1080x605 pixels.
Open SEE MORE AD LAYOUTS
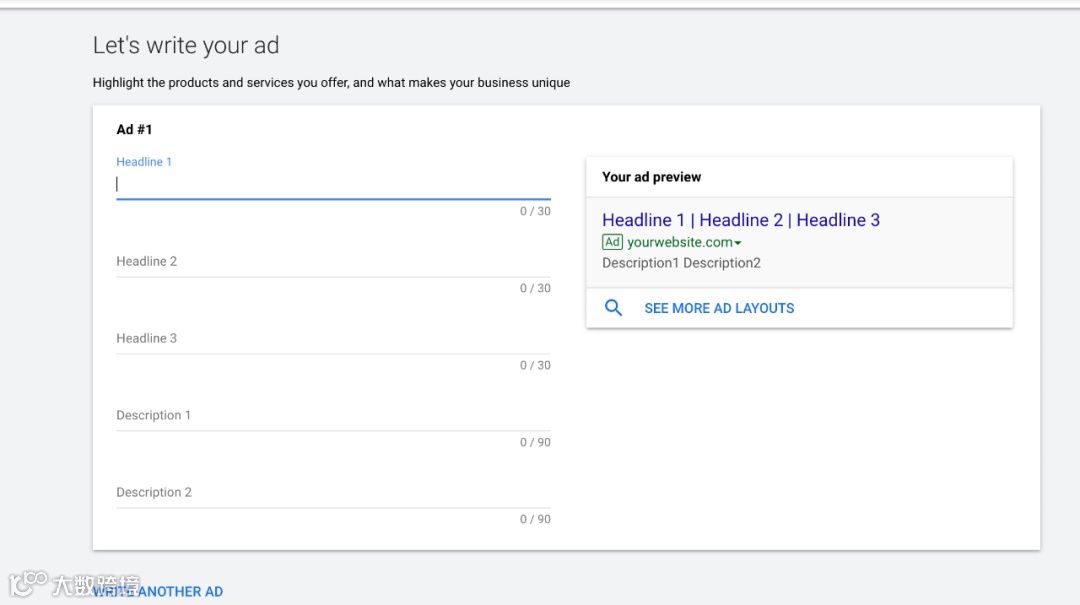click(719, 308)
